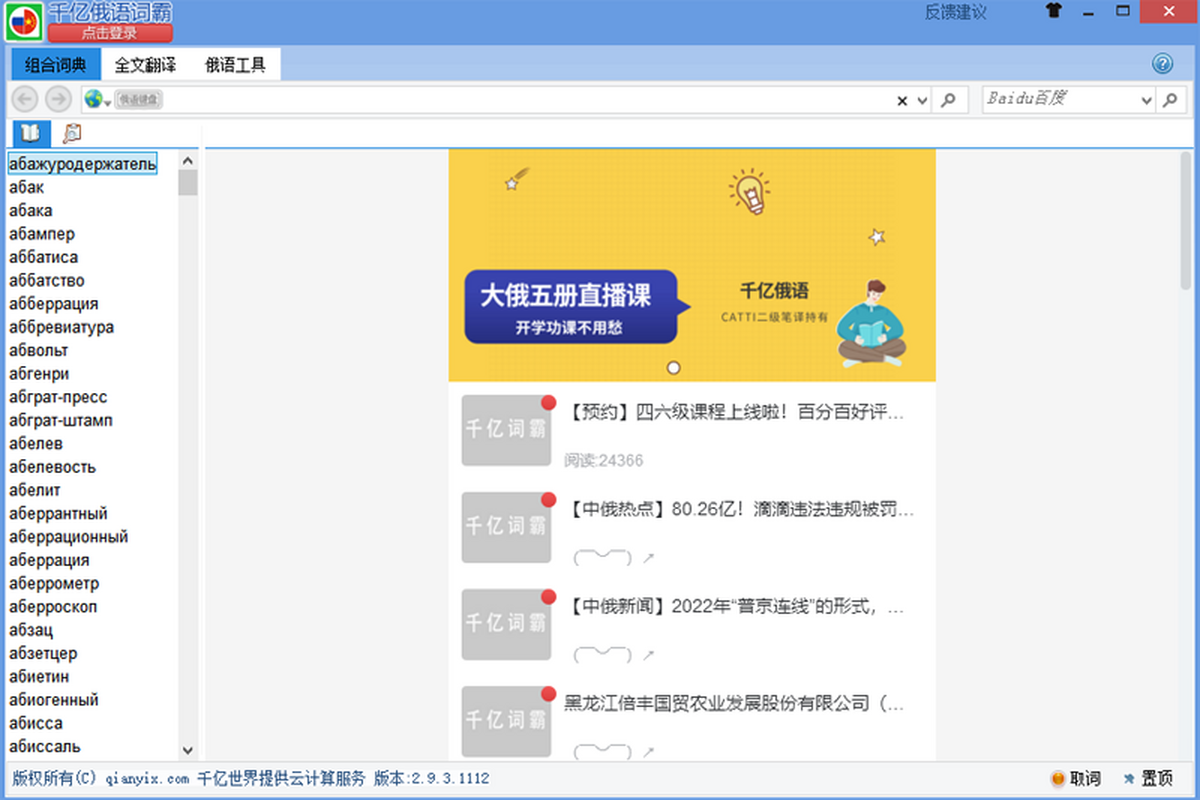Clear the search box with the X icon
1200x800 pixels.
pyautogui.click(x=902, y=100)
